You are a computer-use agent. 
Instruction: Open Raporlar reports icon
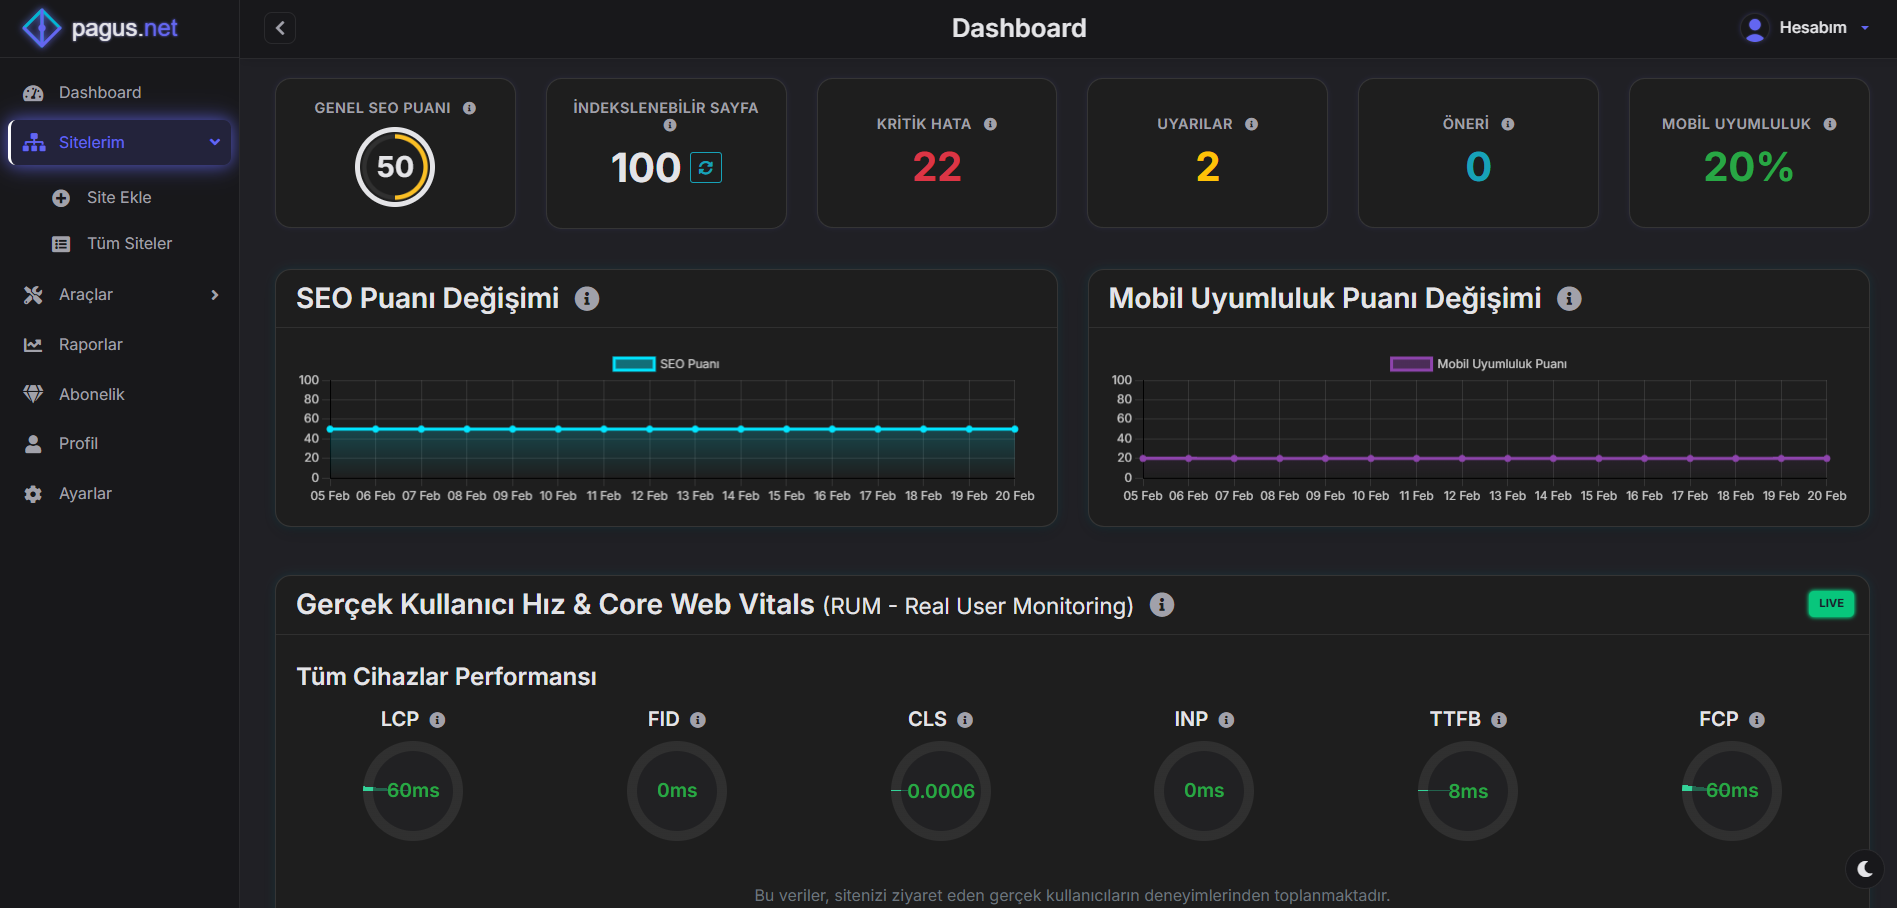[x=33, y=344]
